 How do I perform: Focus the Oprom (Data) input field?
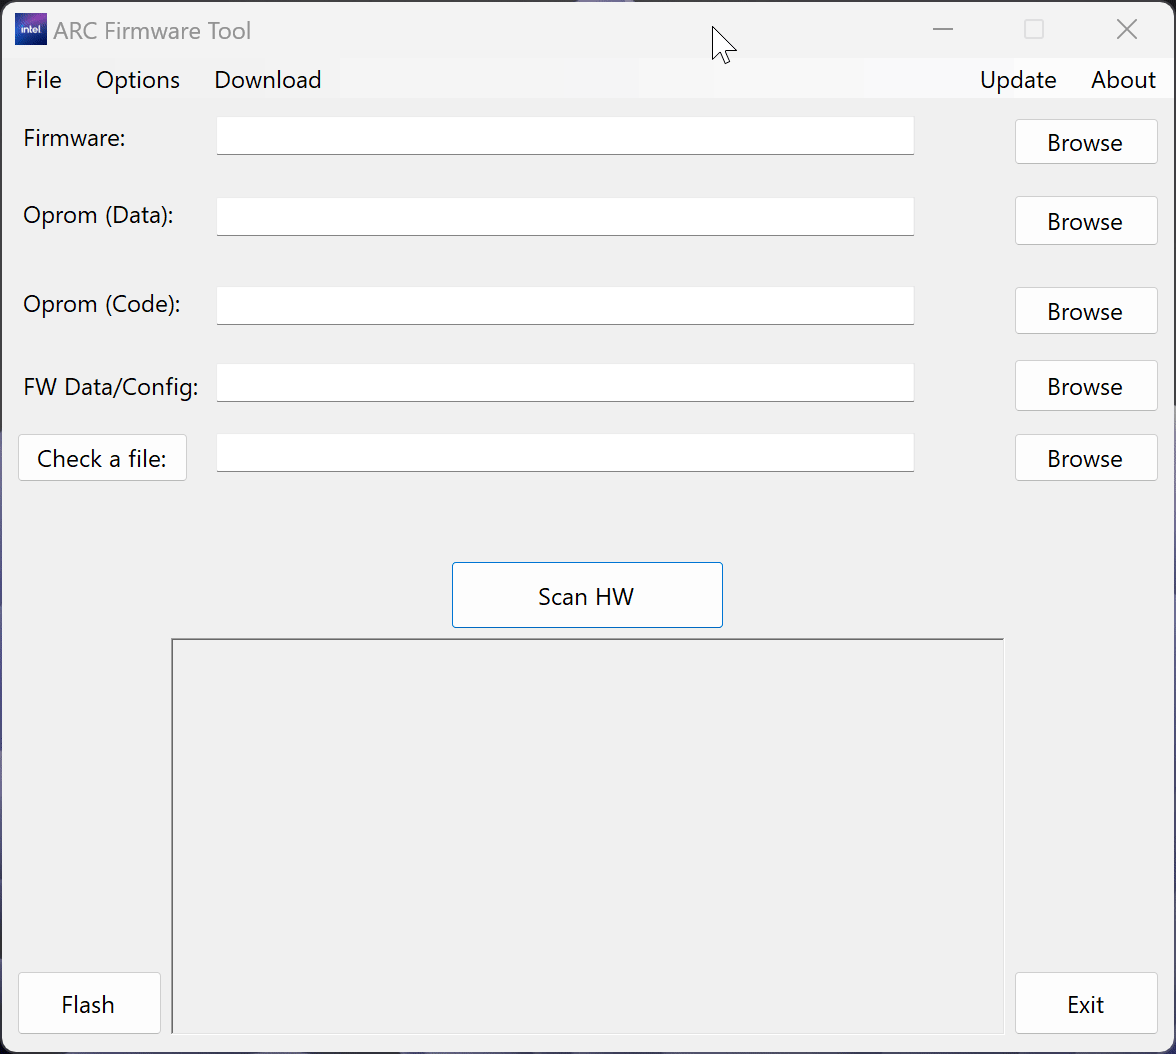[565, 216]
